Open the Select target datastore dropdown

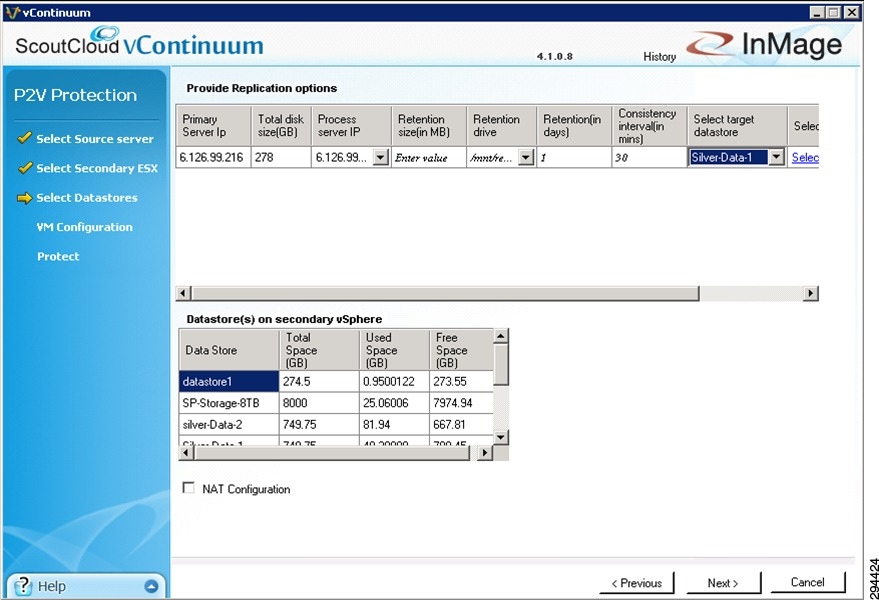776,158
